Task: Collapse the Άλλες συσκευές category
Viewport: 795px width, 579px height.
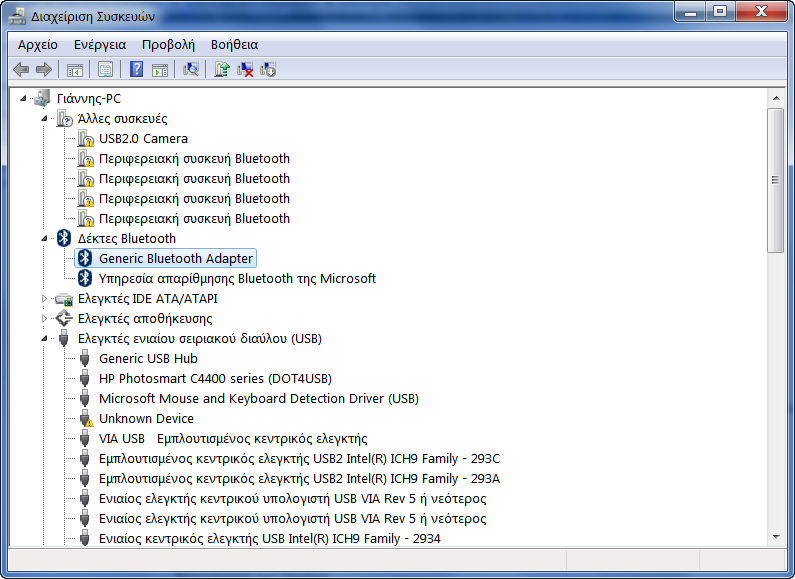Action: [x=44, y=119]
